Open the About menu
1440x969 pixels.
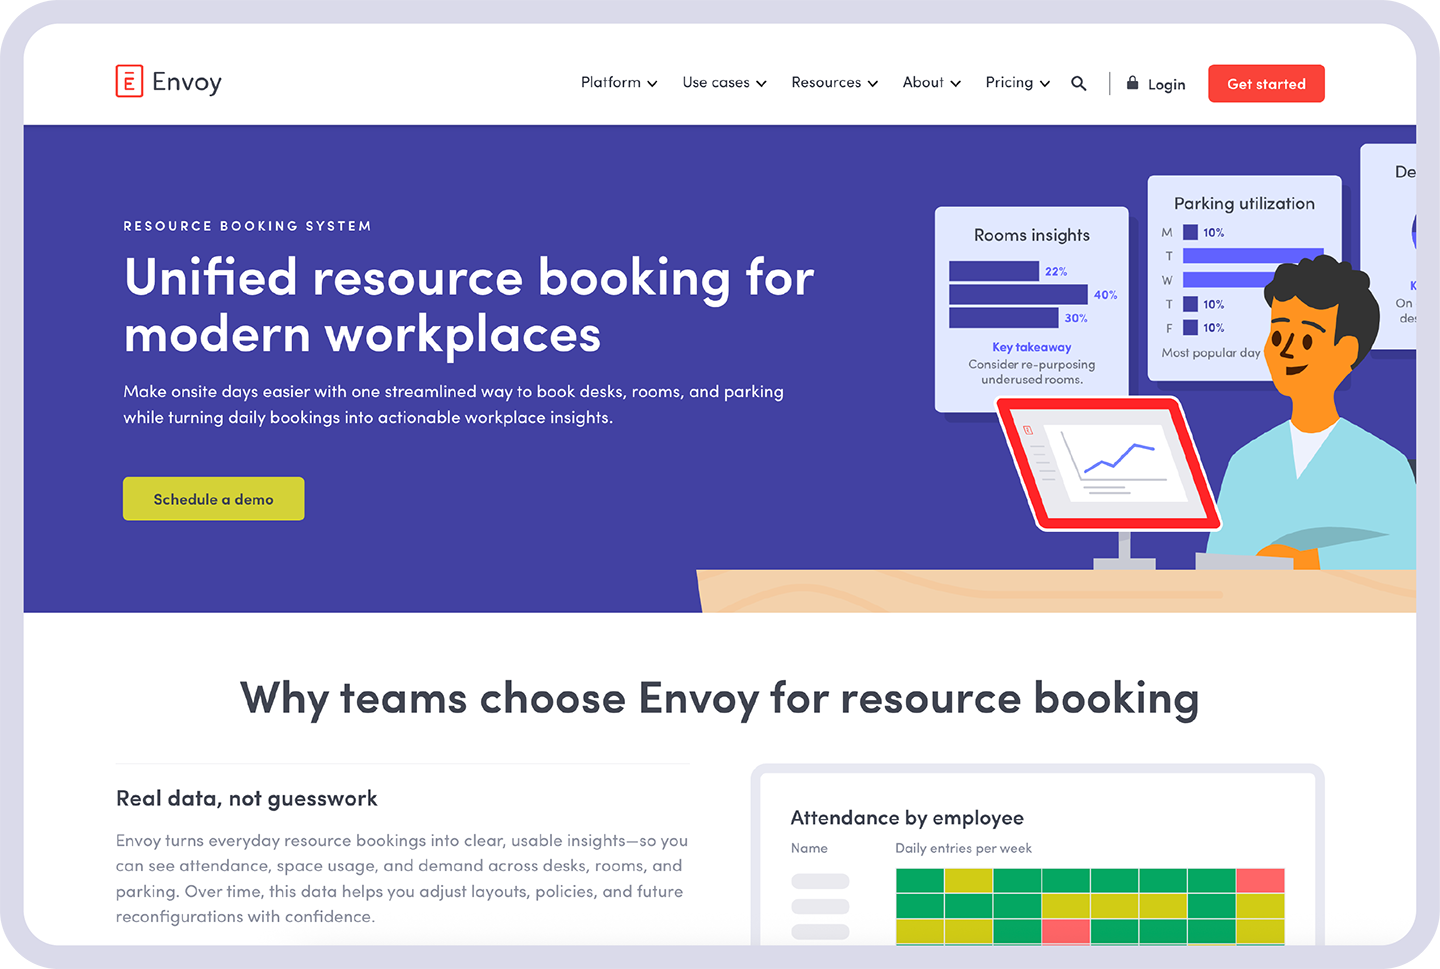(931, 83)
